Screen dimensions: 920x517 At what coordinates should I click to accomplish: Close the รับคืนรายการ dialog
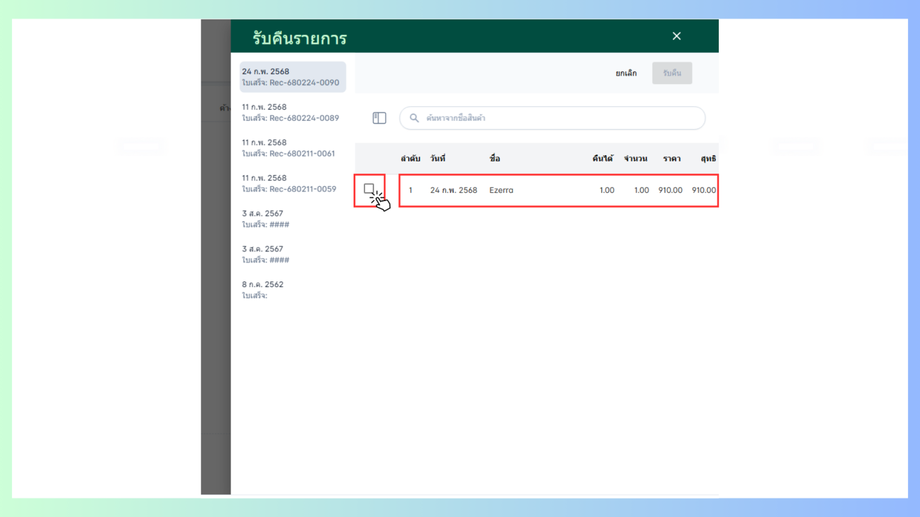click(x=677, y=36)
